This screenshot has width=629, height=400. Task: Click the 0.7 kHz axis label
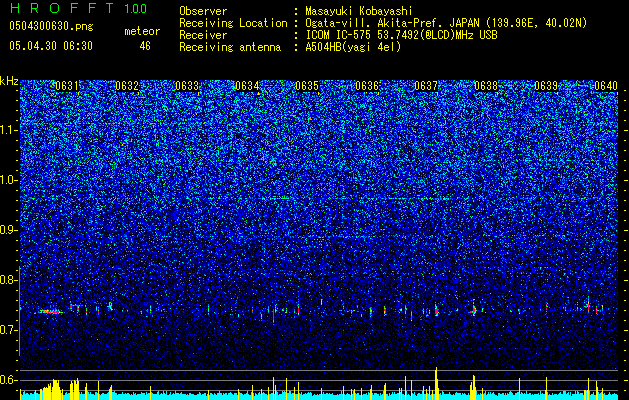click(x=9, y=330)
